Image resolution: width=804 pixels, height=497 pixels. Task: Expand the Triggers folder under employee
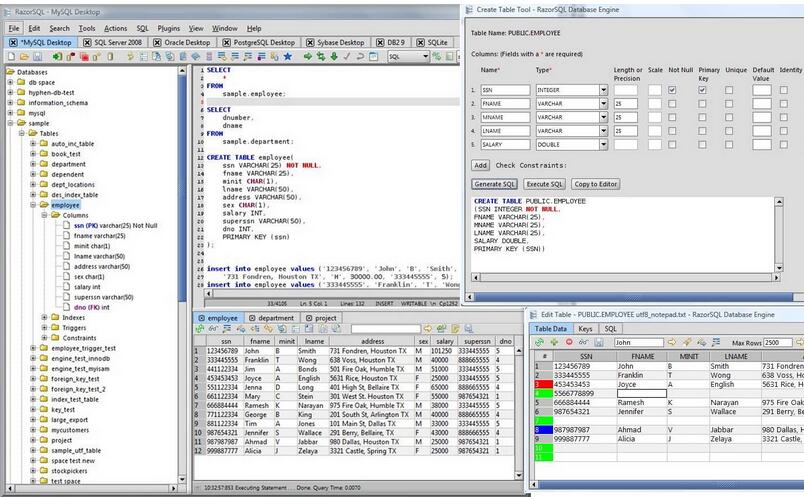pyautogui.click(x=44, y=328)
